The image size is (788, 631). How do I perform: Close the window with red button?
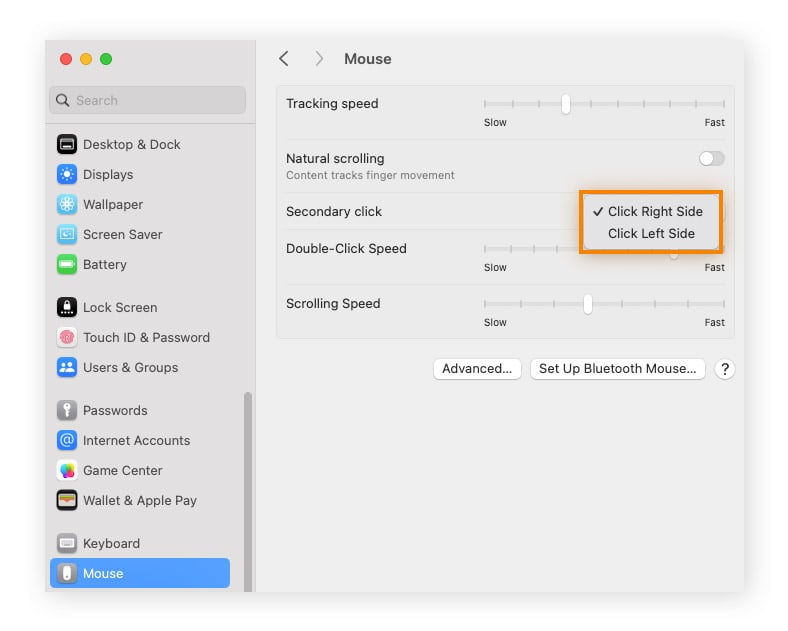point(66,59)
